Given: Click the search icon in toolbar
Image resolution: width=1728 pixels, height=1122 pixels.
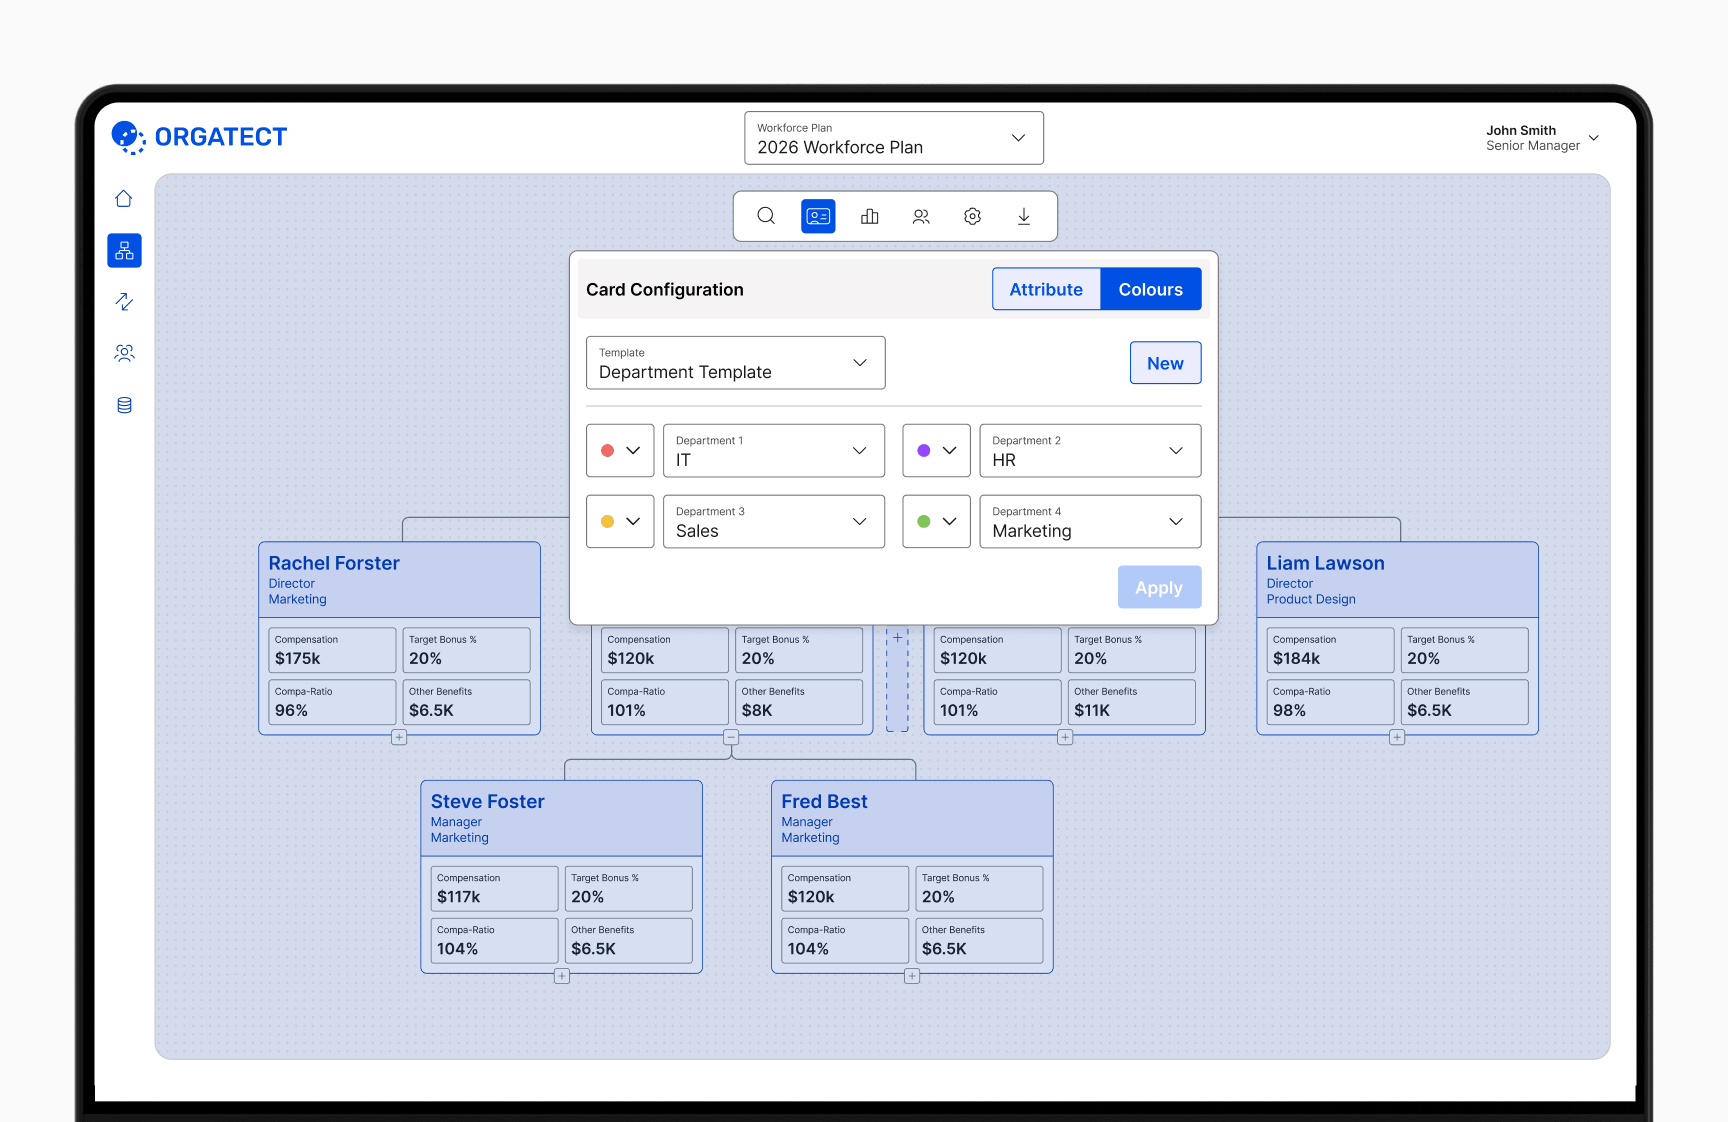Looking at the screenshot, I should coord(766,216).
